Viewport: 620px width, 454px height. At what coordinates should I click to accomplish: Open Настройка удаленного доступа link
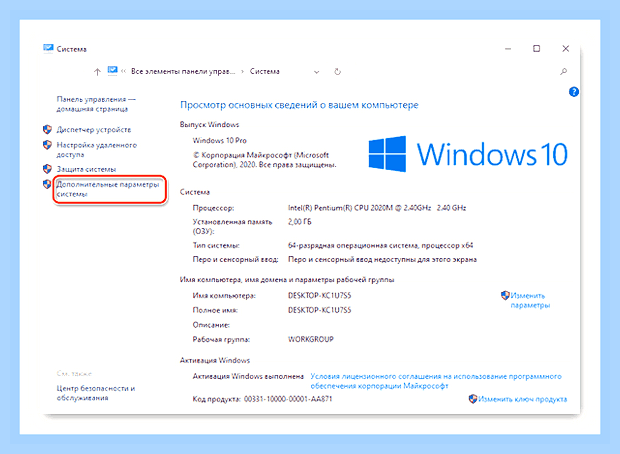96,149
